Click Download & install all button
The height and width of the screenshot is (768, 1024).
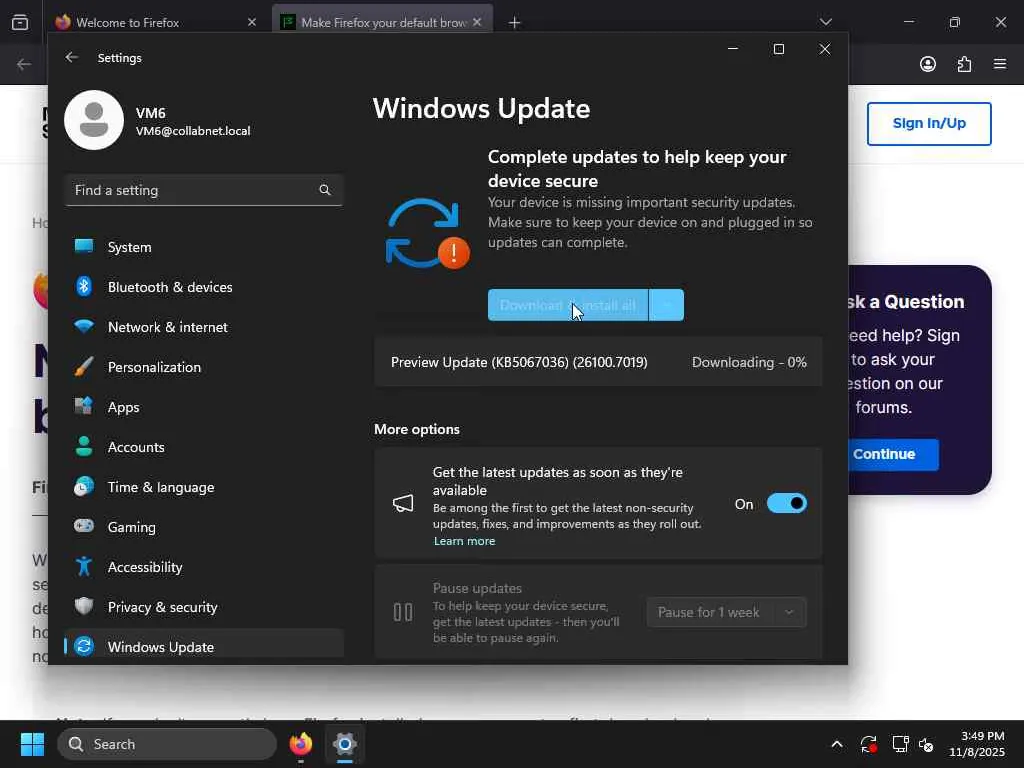click(568, 305)
